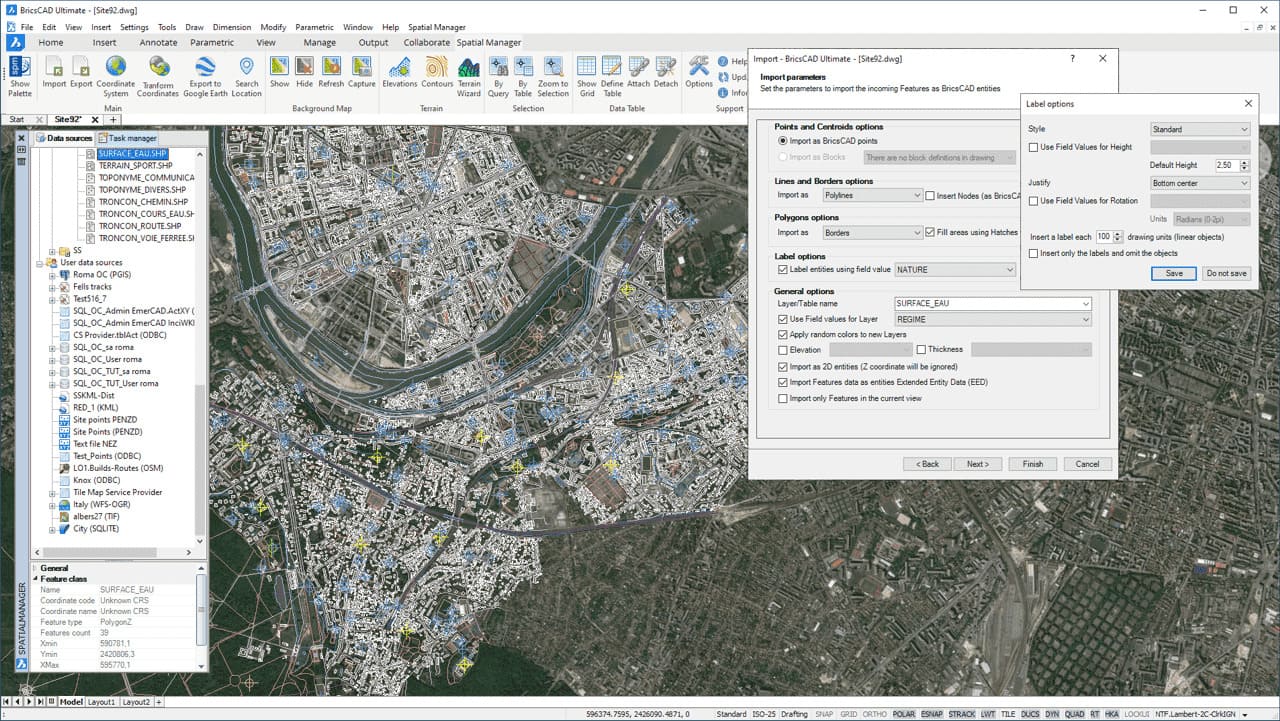This screenshot has height=721, width=1280.
Task: Click the Import ribbon icon
Action: point(54,72)
